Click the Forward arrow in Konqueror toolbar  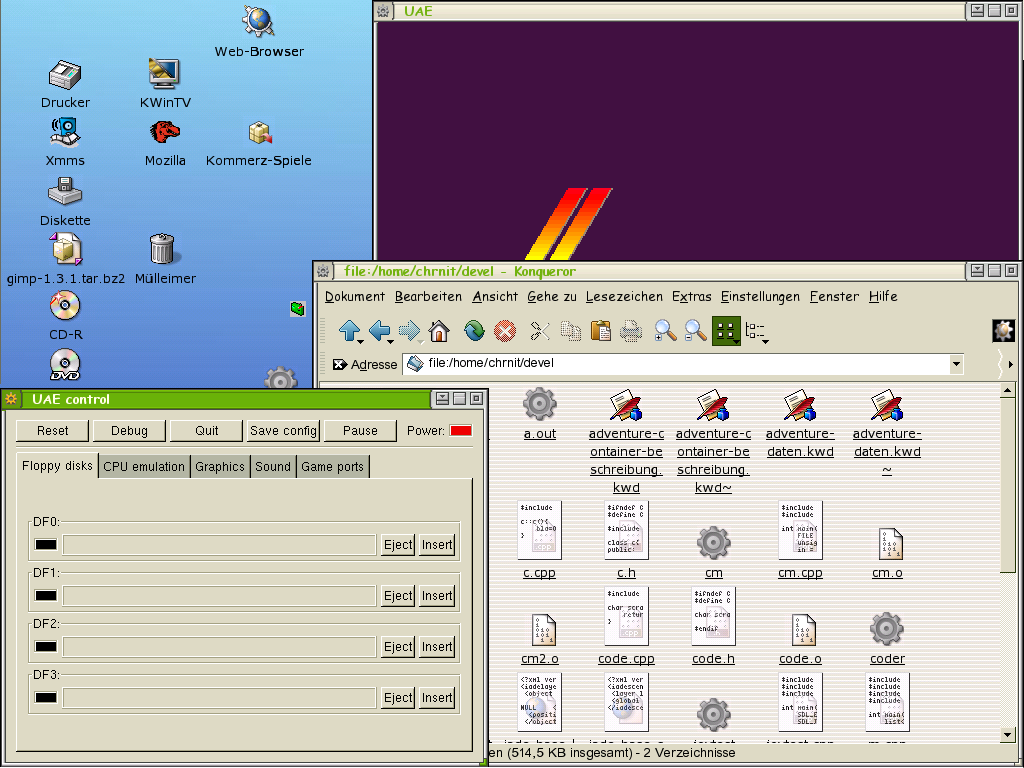[409, 331]
